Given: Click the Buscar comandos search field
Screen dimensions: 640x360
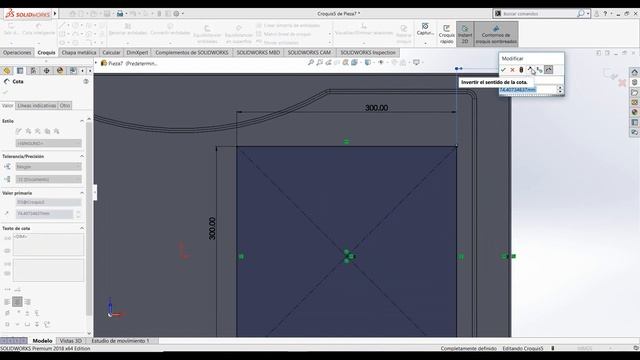Looking at the screenshot, I should (x=539, y=13).
